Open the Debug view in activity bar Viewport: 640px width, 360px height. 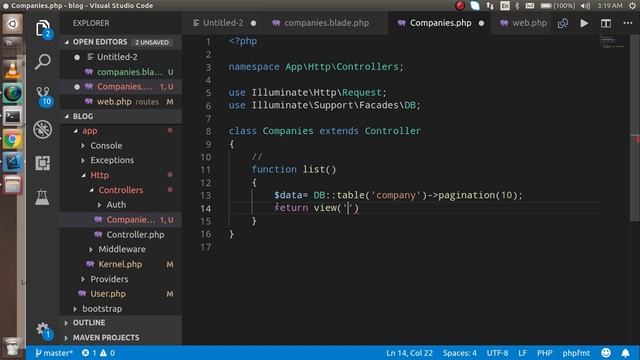[42, 130]
